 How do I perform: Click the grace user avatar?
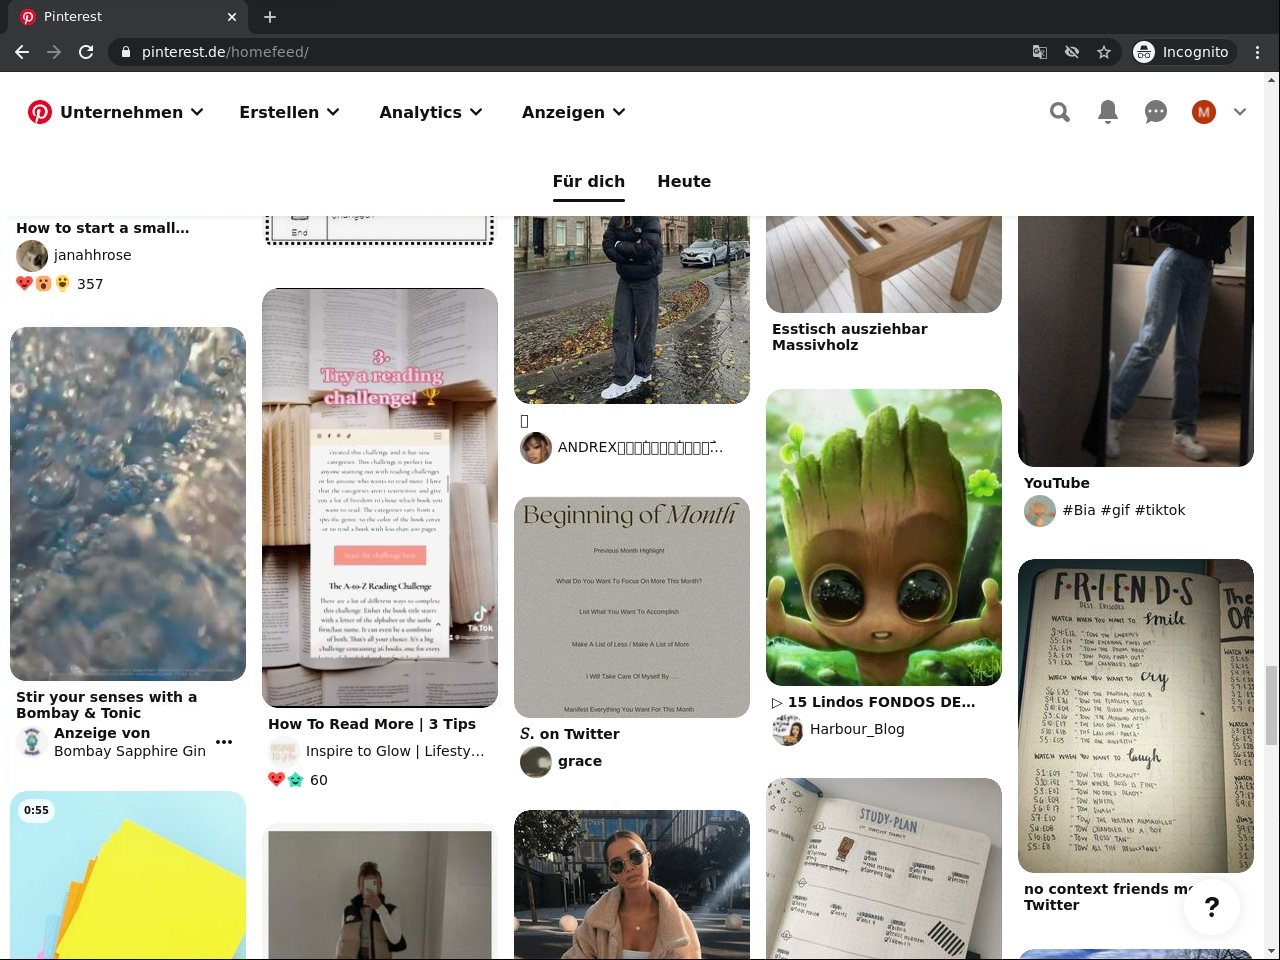536,762
